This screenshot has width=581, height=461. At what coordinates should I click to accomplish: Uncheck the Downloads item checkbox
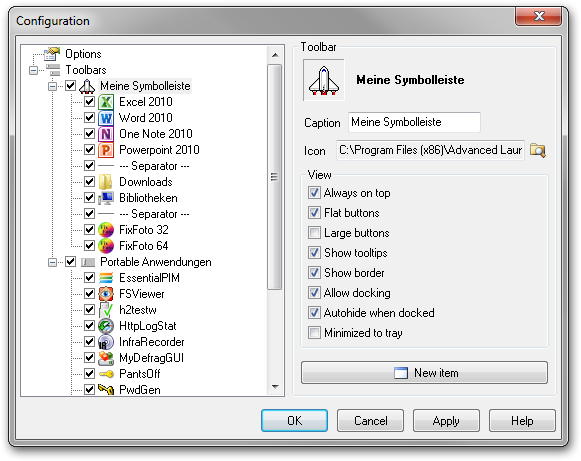[x=89, y=182]
